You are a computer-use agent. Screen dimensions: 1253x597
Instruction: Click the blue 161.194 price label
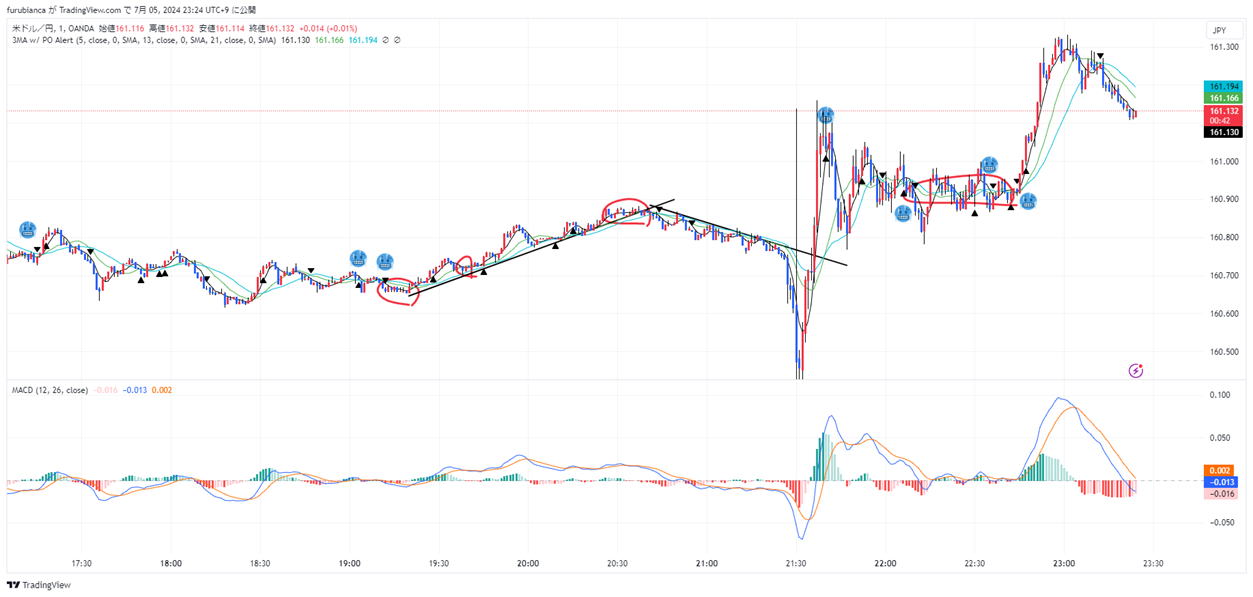[x=1225, y=88]
